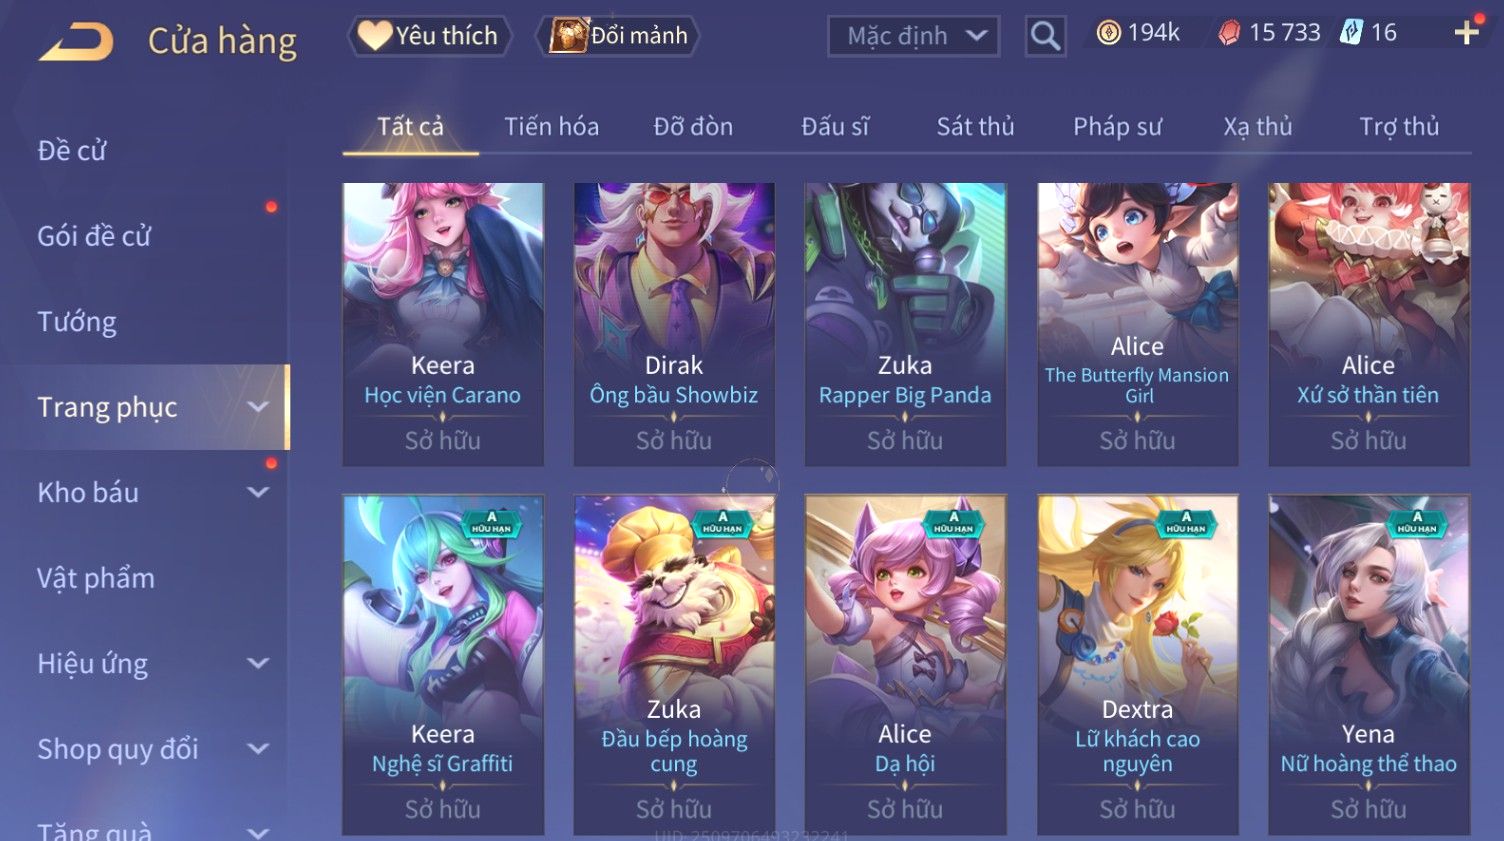
Task: Select the Sát thủ category tab
Action: (x=975, y=127)
